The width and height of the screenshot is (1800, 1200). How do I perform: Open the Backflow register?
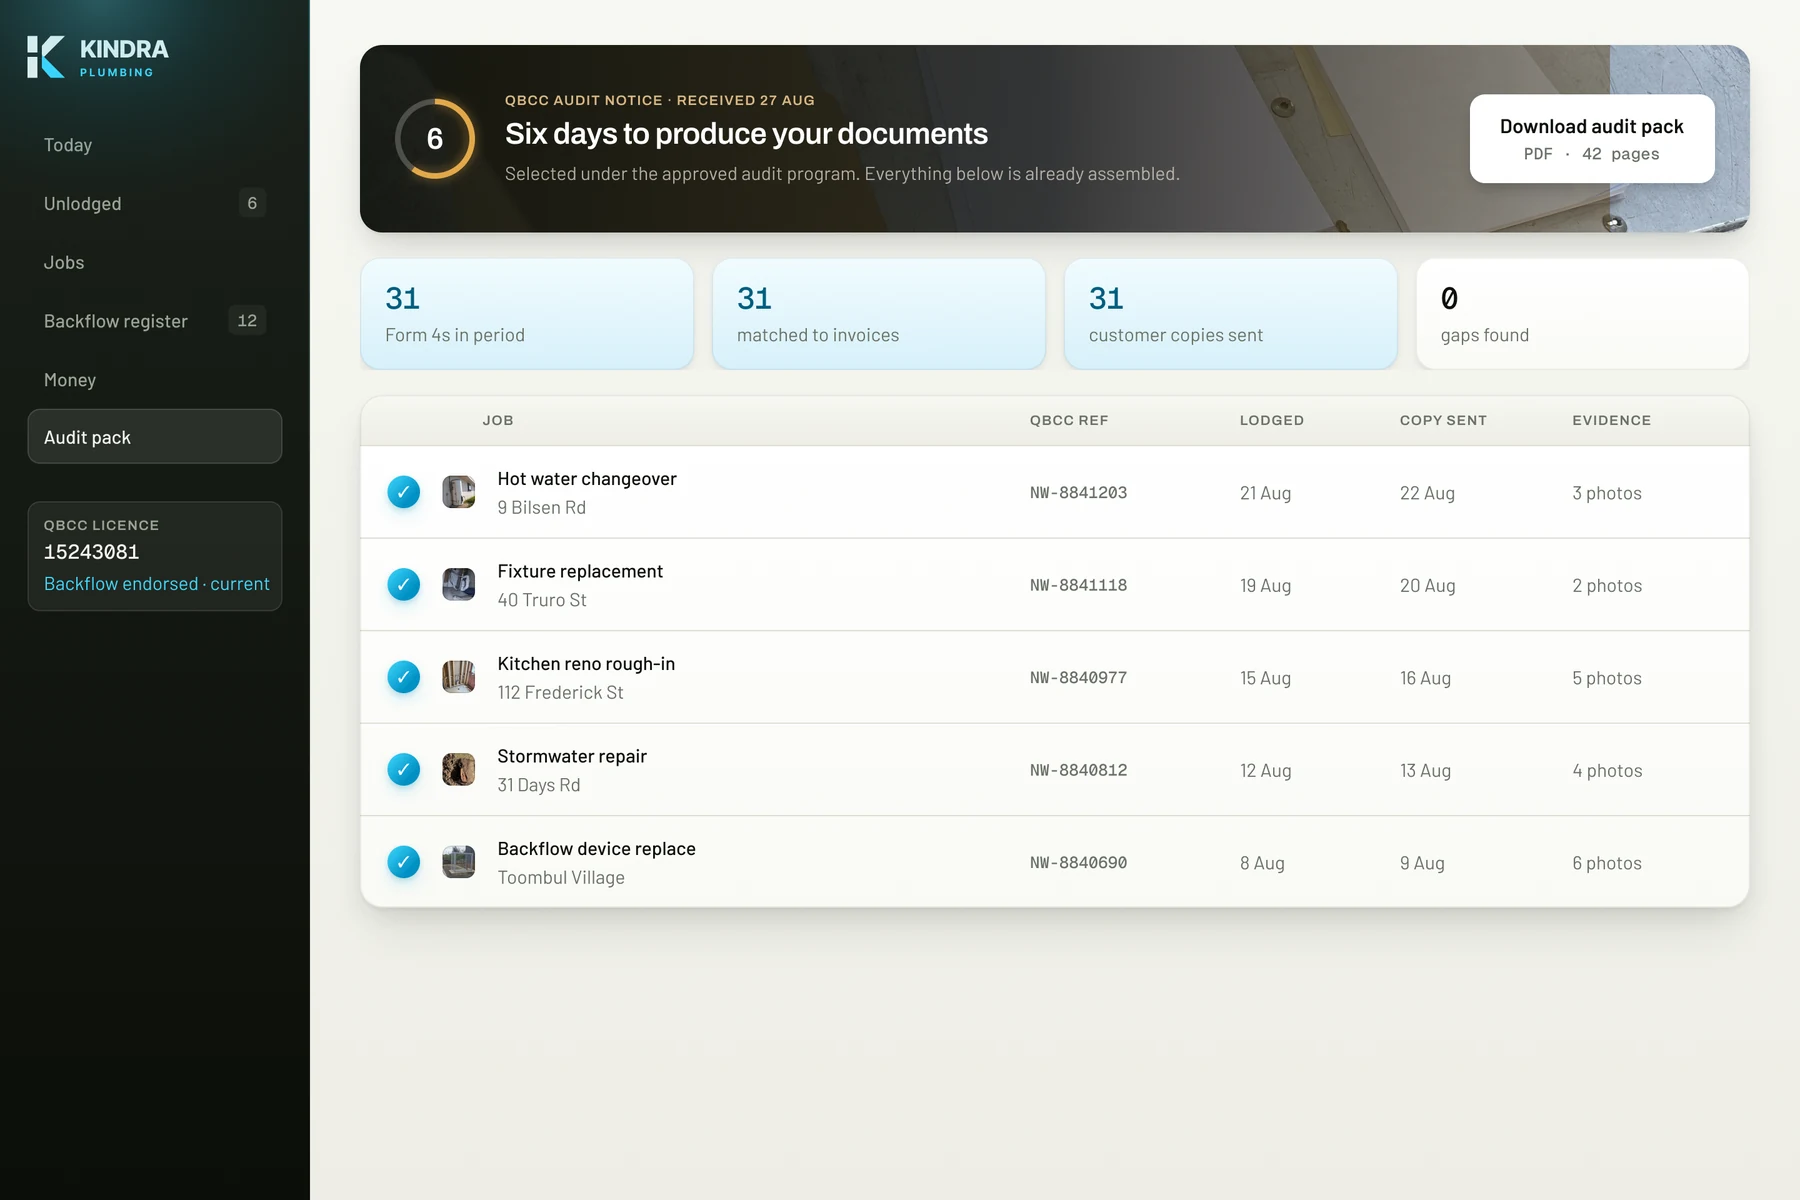[155, 321]
